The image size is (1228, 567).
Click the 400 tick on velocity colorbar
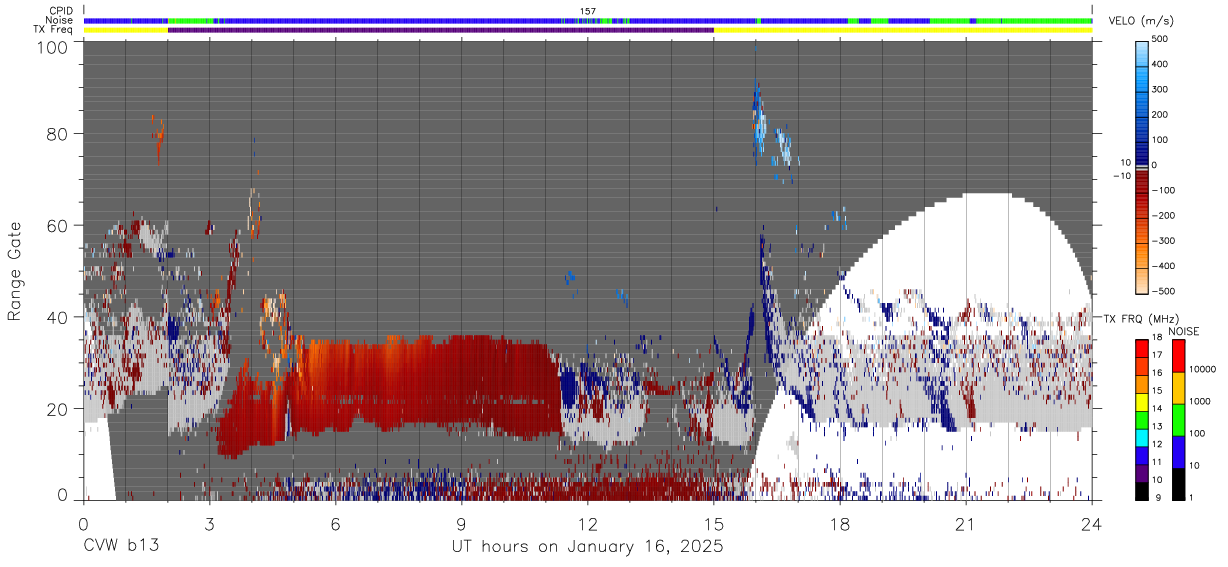(x=1161, y=64)
